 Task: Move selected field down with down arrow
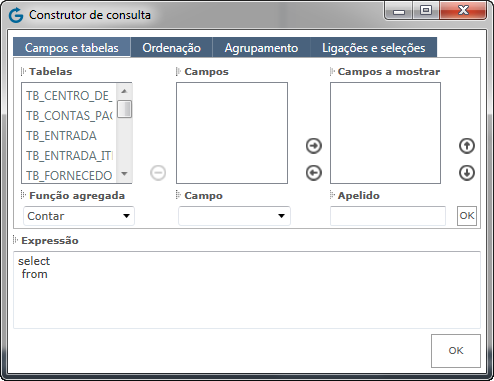[x=467, y=173]
